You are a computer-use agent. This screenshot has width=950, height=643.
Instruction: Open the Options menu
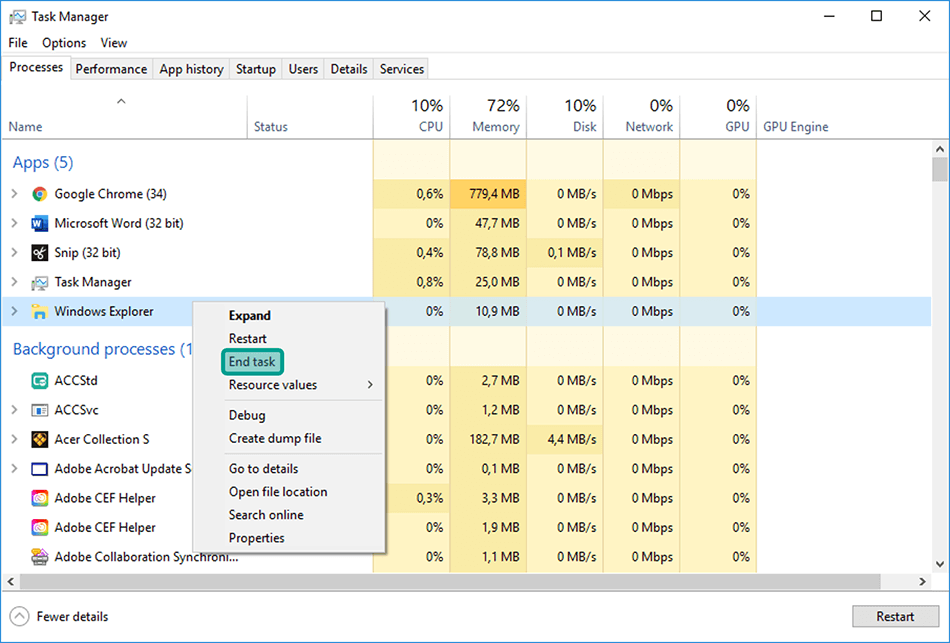pos(64,43)
